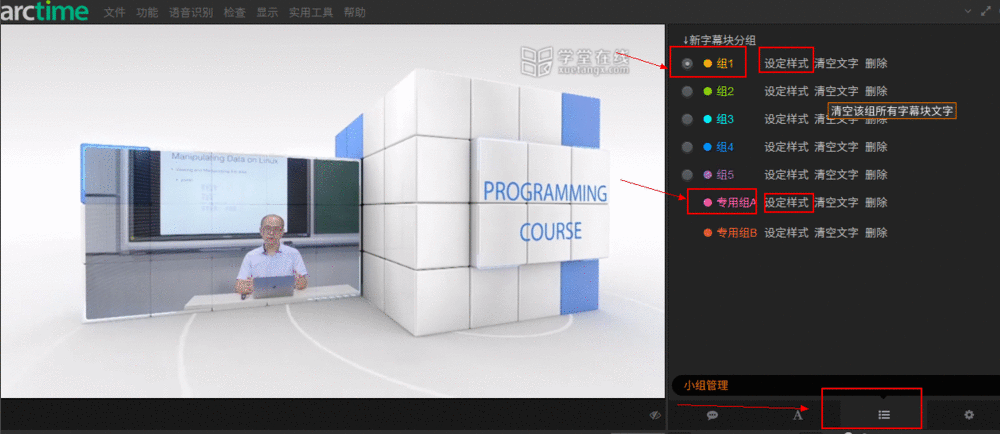
Task: Click the orange color dot of 组1
Action: pyautogui.click(x=708, y=63)
